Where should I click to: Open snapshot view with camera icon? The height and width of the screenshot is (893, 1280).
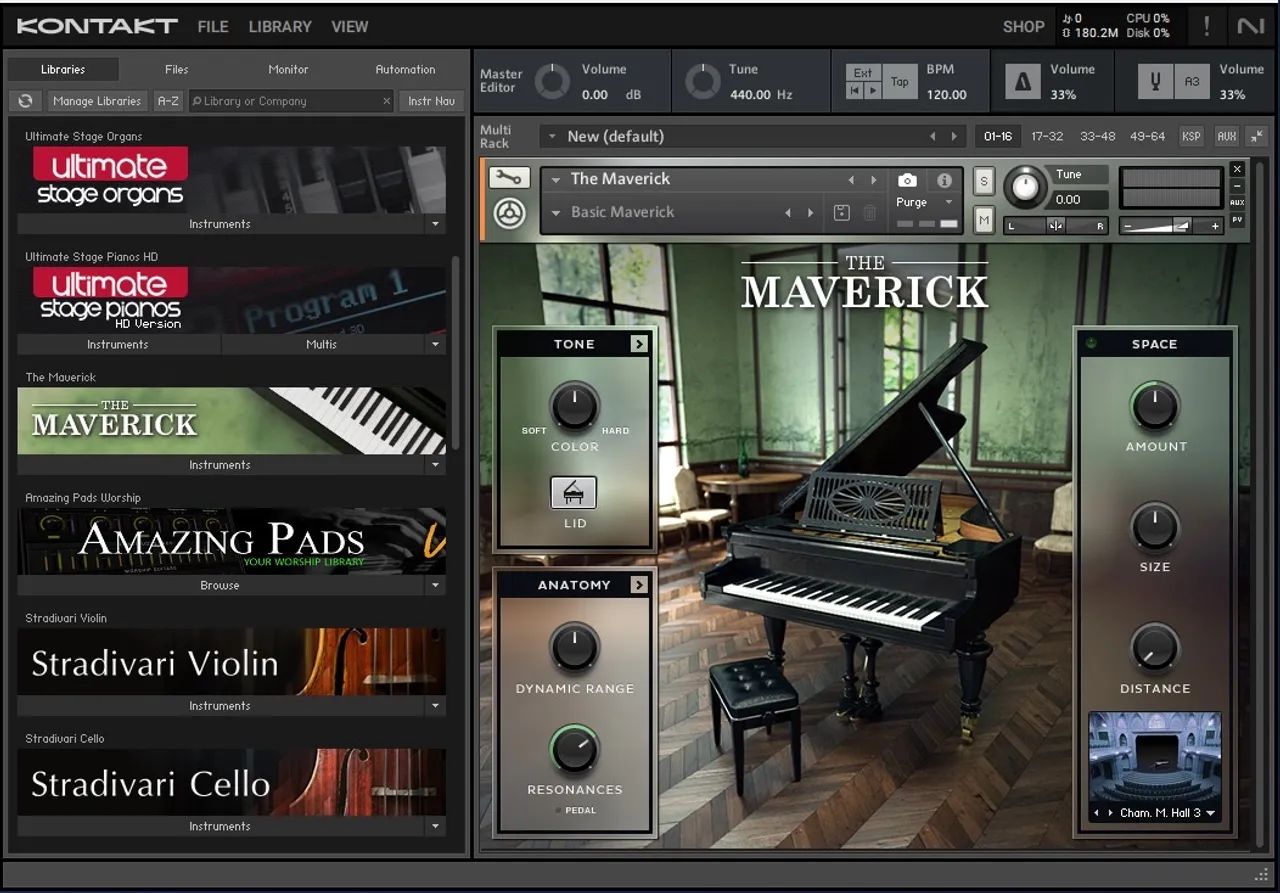[x=907, y=180]
